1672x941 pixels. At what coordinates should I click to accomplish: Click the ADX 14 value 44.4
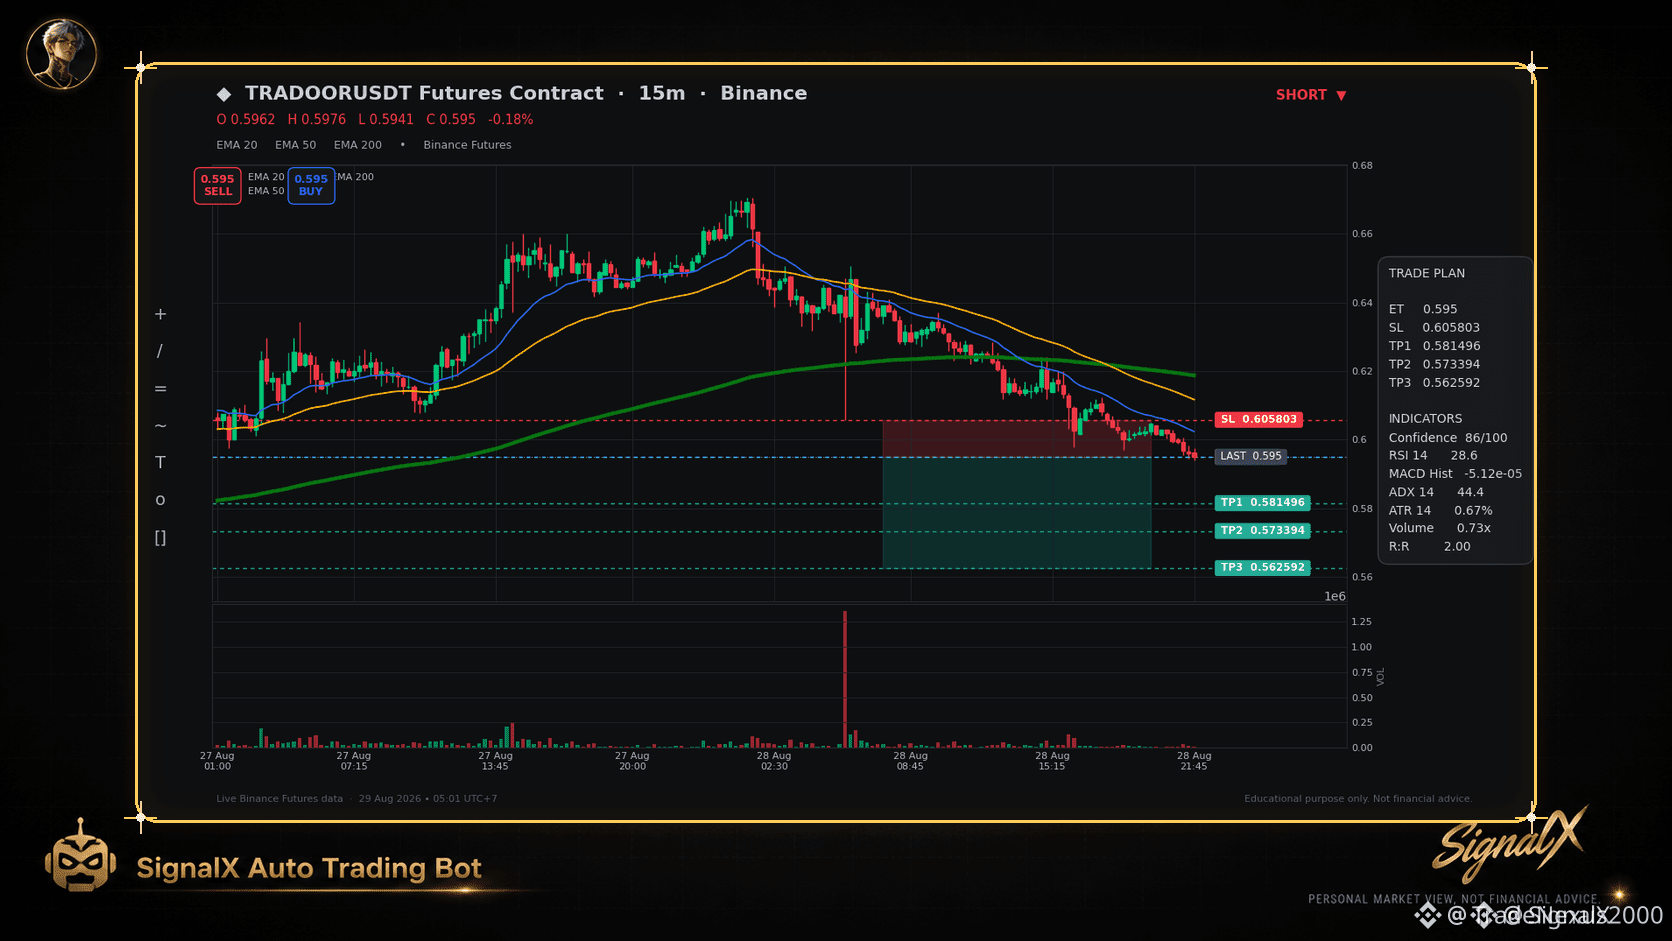coord(1470,492)
